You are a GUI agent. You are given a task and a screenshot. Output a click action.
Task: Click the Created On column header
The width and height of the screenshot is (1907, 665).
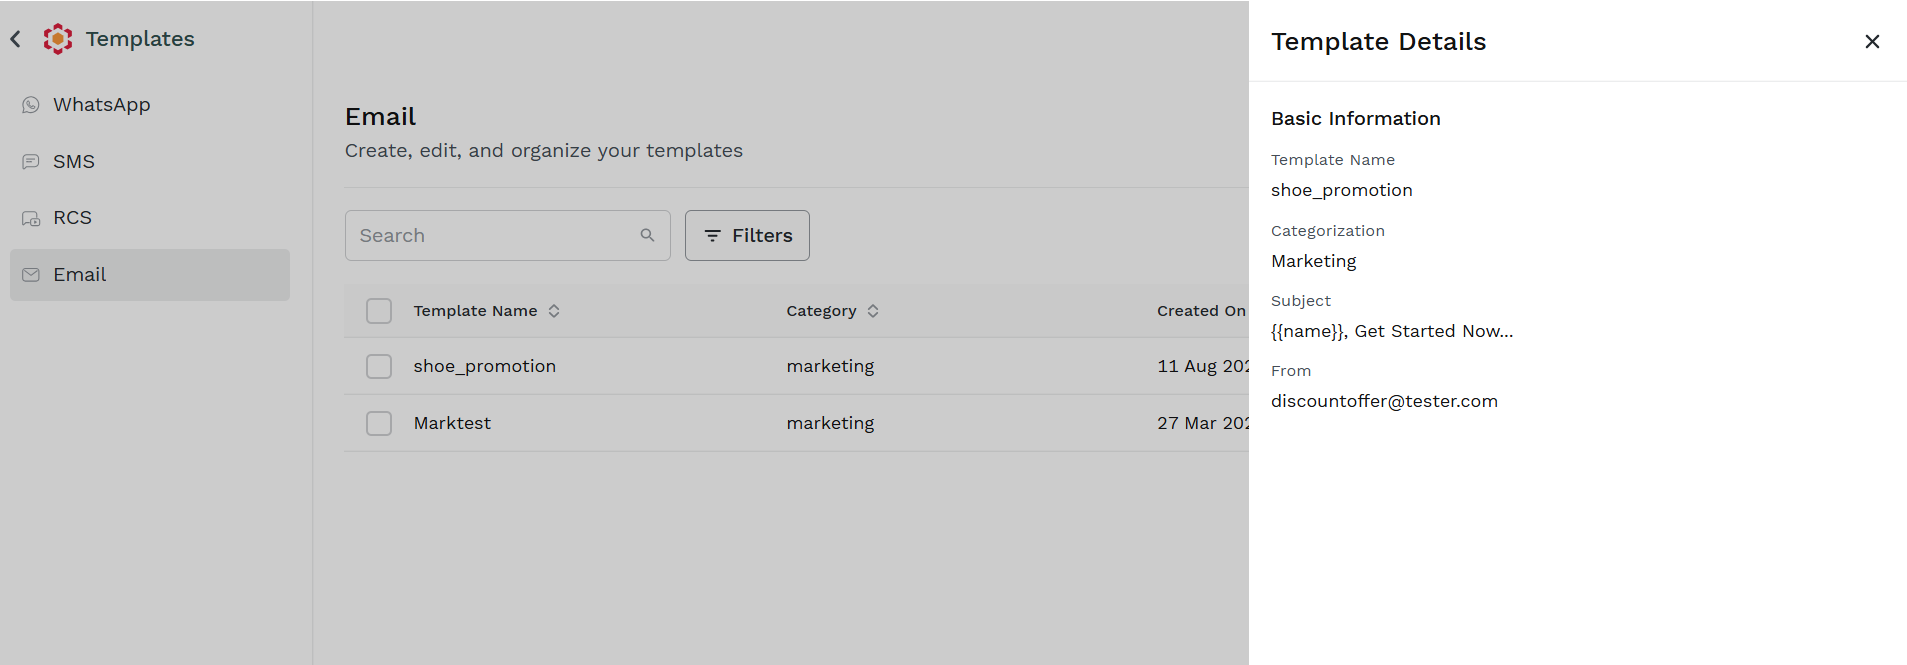click(1201, 311)
